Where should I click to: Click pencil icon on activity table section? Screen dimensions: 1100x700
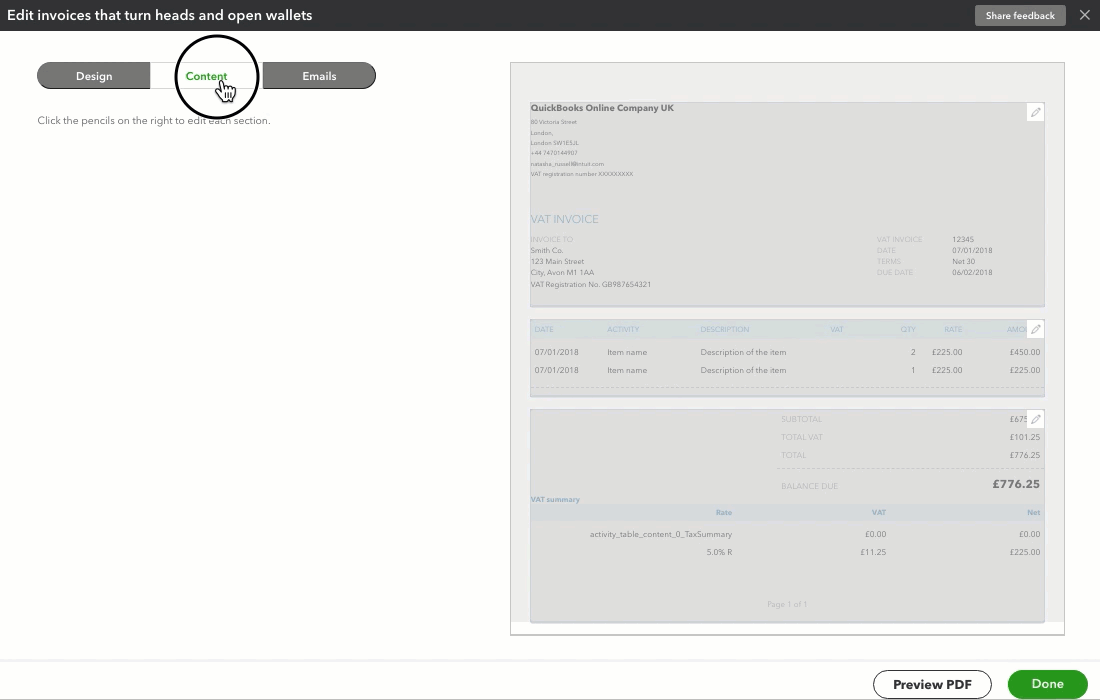[1035, 329]
